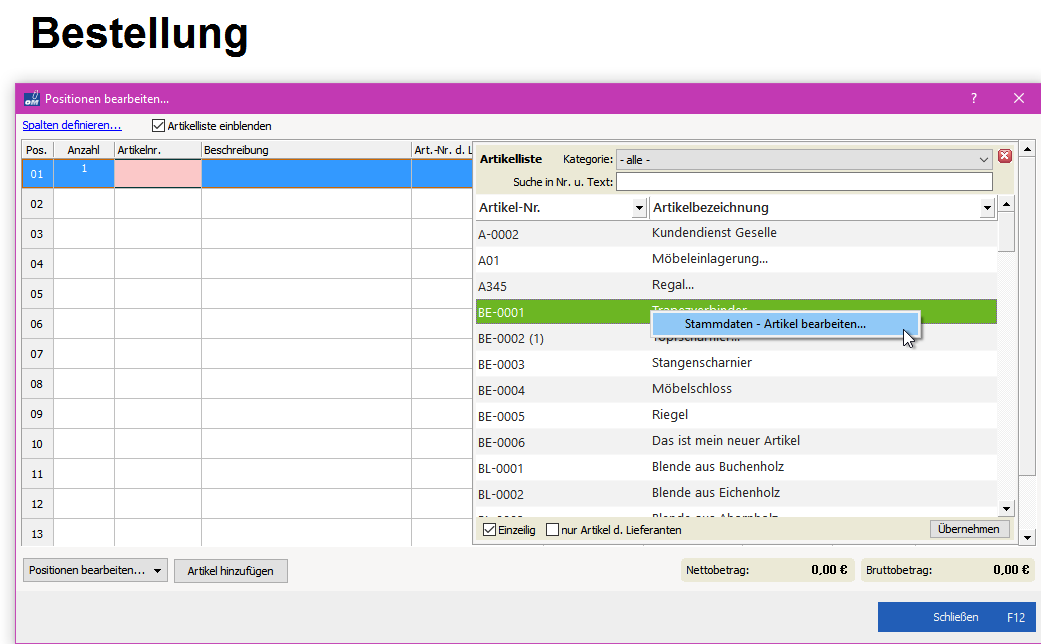The width and height of the screenshot is (1041, 644).
Task: Click the Pos. column header
Action: [37, 150]
